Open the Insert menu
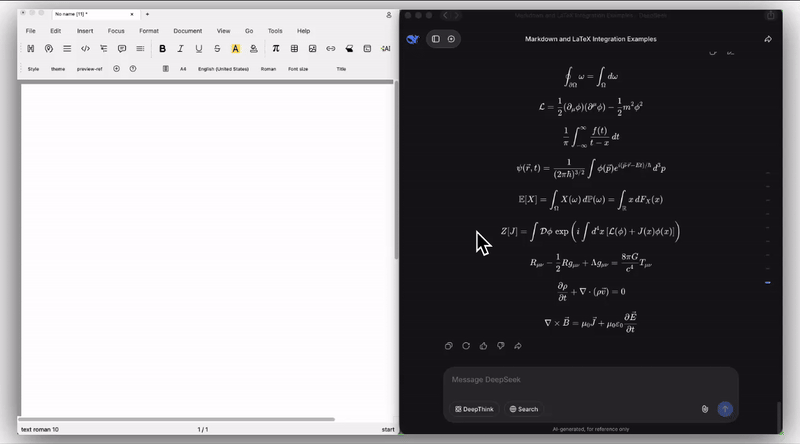The height and width of the screenshot is (444, 800). click(x=85, y=31)
